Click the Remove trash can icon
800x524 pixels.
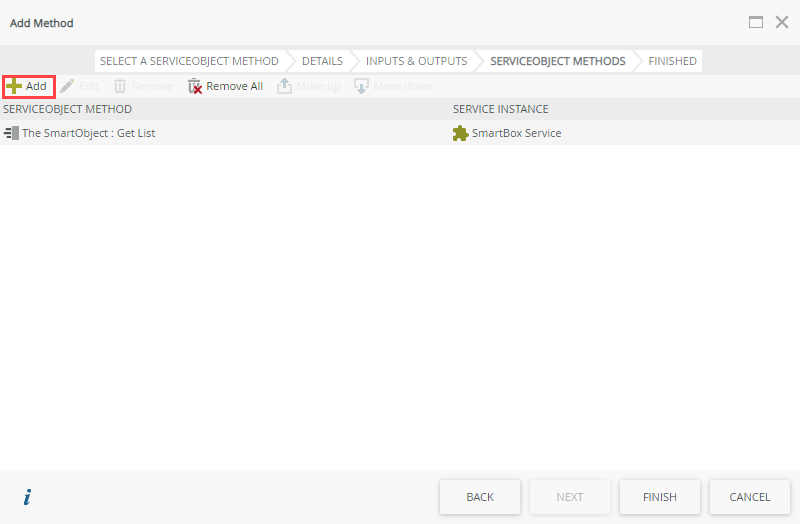click(120, 86)
